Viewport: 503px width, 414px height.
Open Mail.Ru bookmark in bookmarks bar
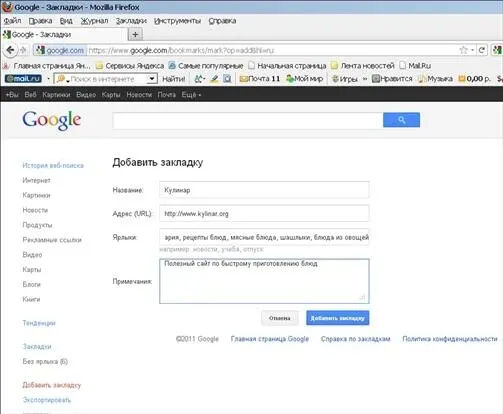pyautogui.click(x=415, y=66)
